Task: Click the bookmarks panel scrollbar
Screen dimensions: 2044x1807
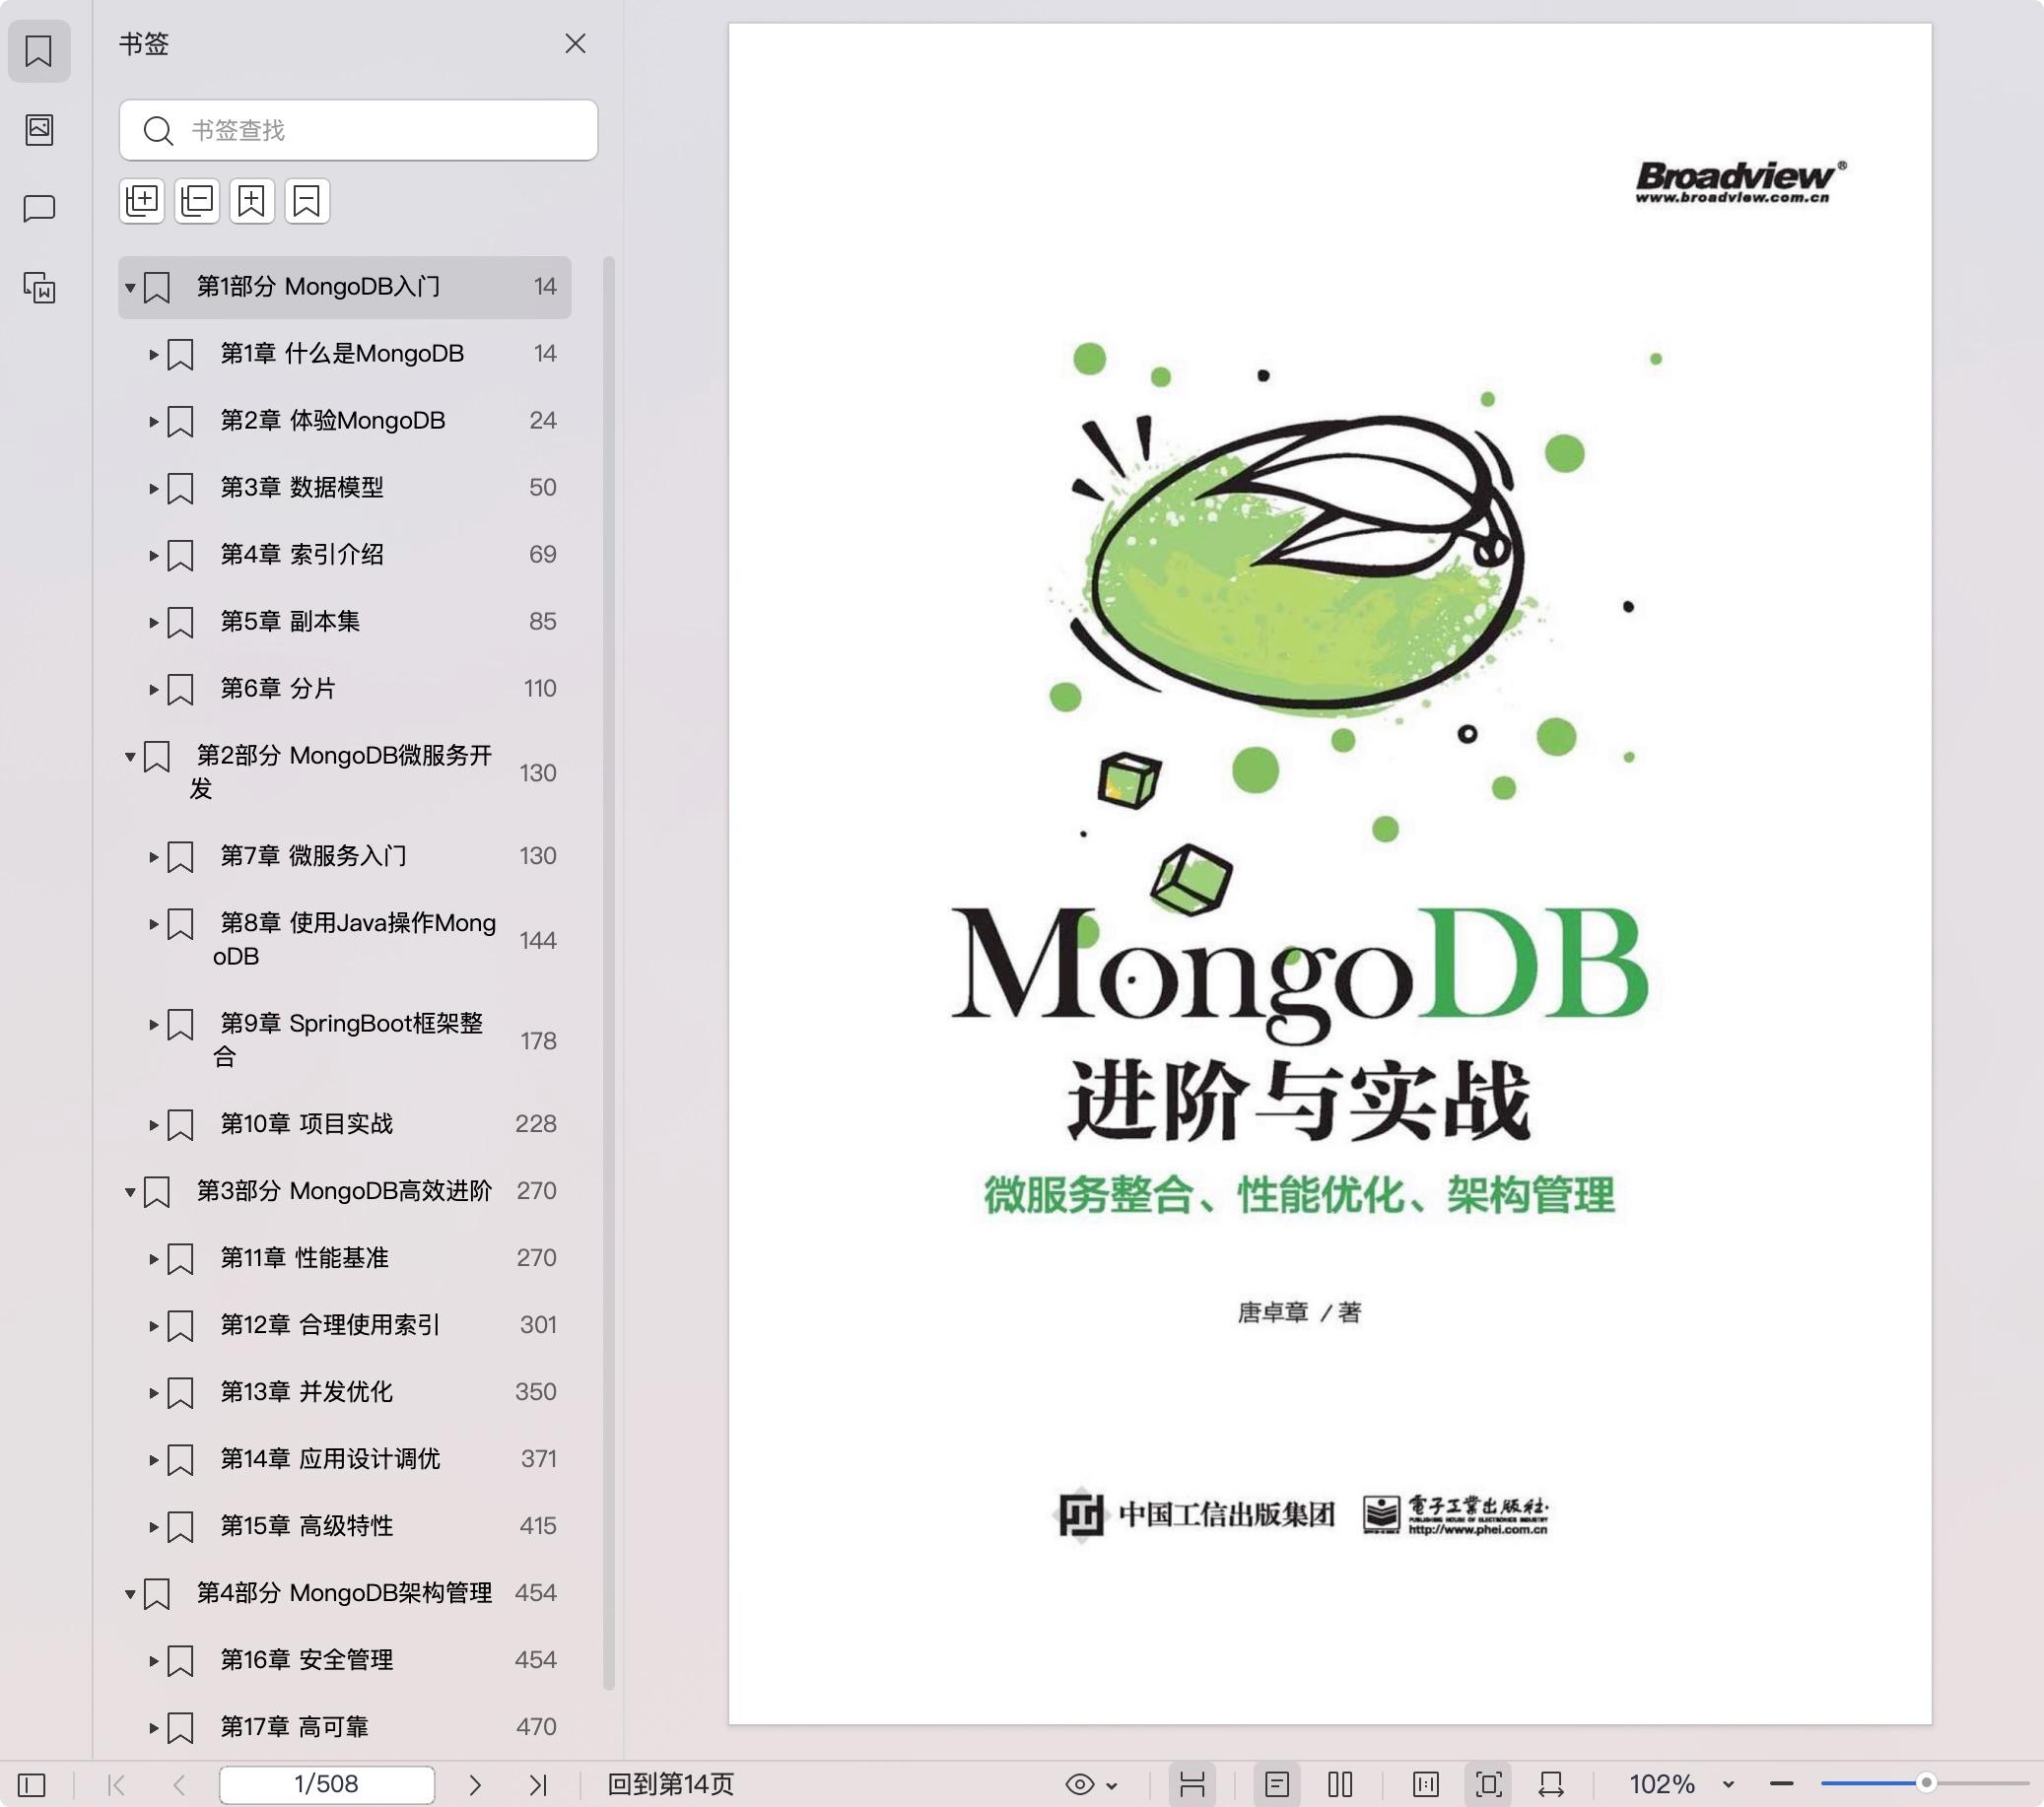Action: point(608,973)
